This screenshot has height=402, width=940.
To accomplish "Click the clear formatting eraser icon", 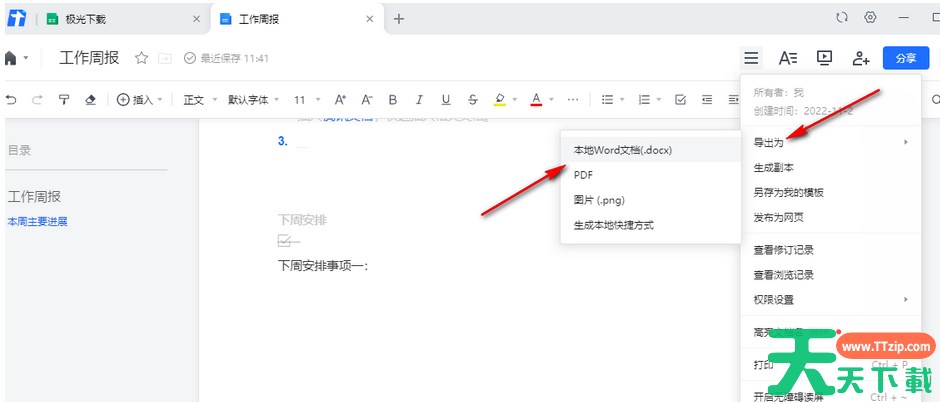I will tap(91, 100).
